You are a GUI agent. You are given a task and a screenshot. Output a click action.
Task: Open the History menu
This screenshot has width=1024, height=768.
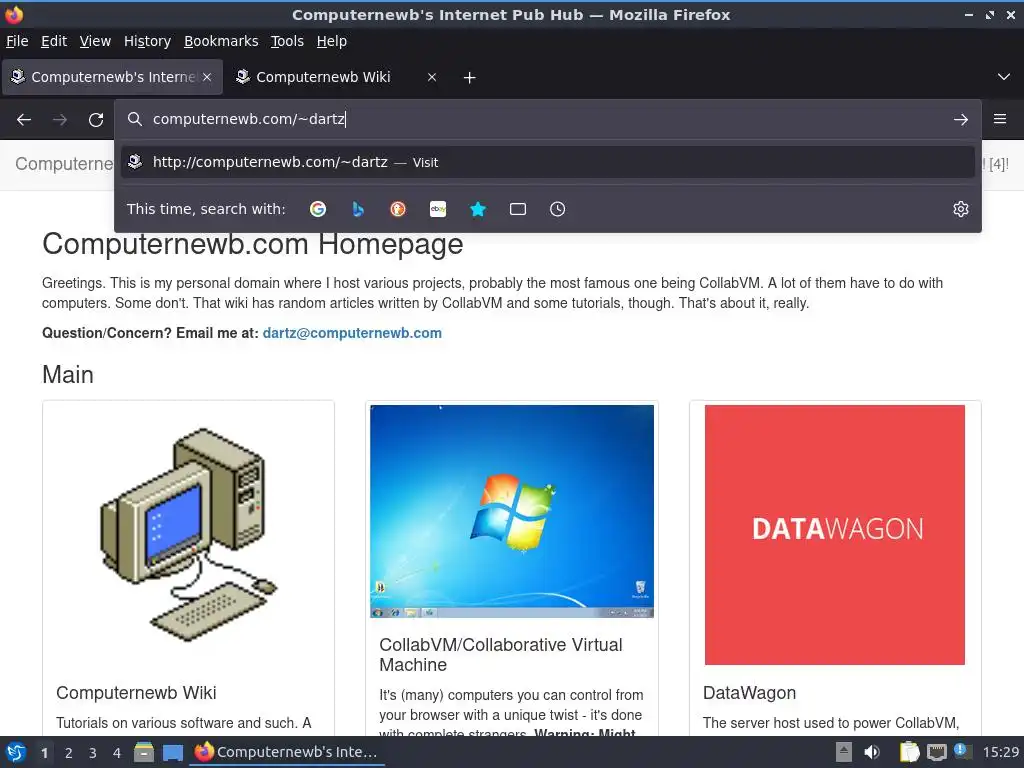[148, 41]
